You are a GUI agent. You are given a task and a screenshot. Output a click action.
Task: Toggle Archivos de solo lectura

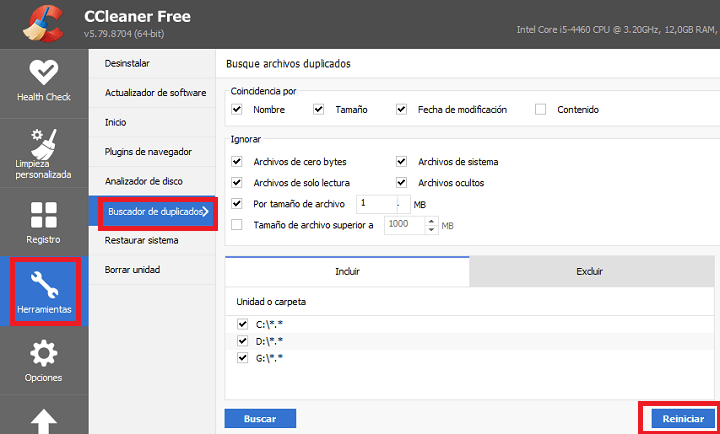(236, 183)
